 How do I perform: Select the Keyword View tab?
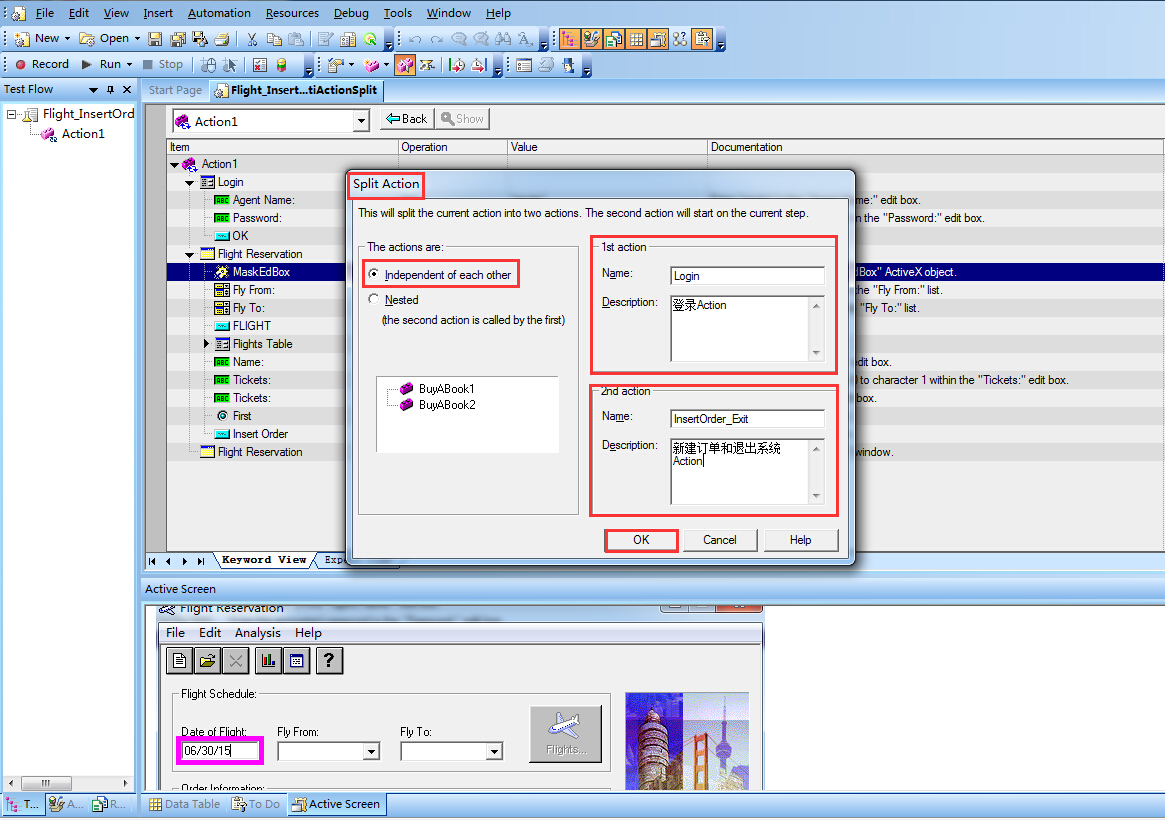click(264, 560)
